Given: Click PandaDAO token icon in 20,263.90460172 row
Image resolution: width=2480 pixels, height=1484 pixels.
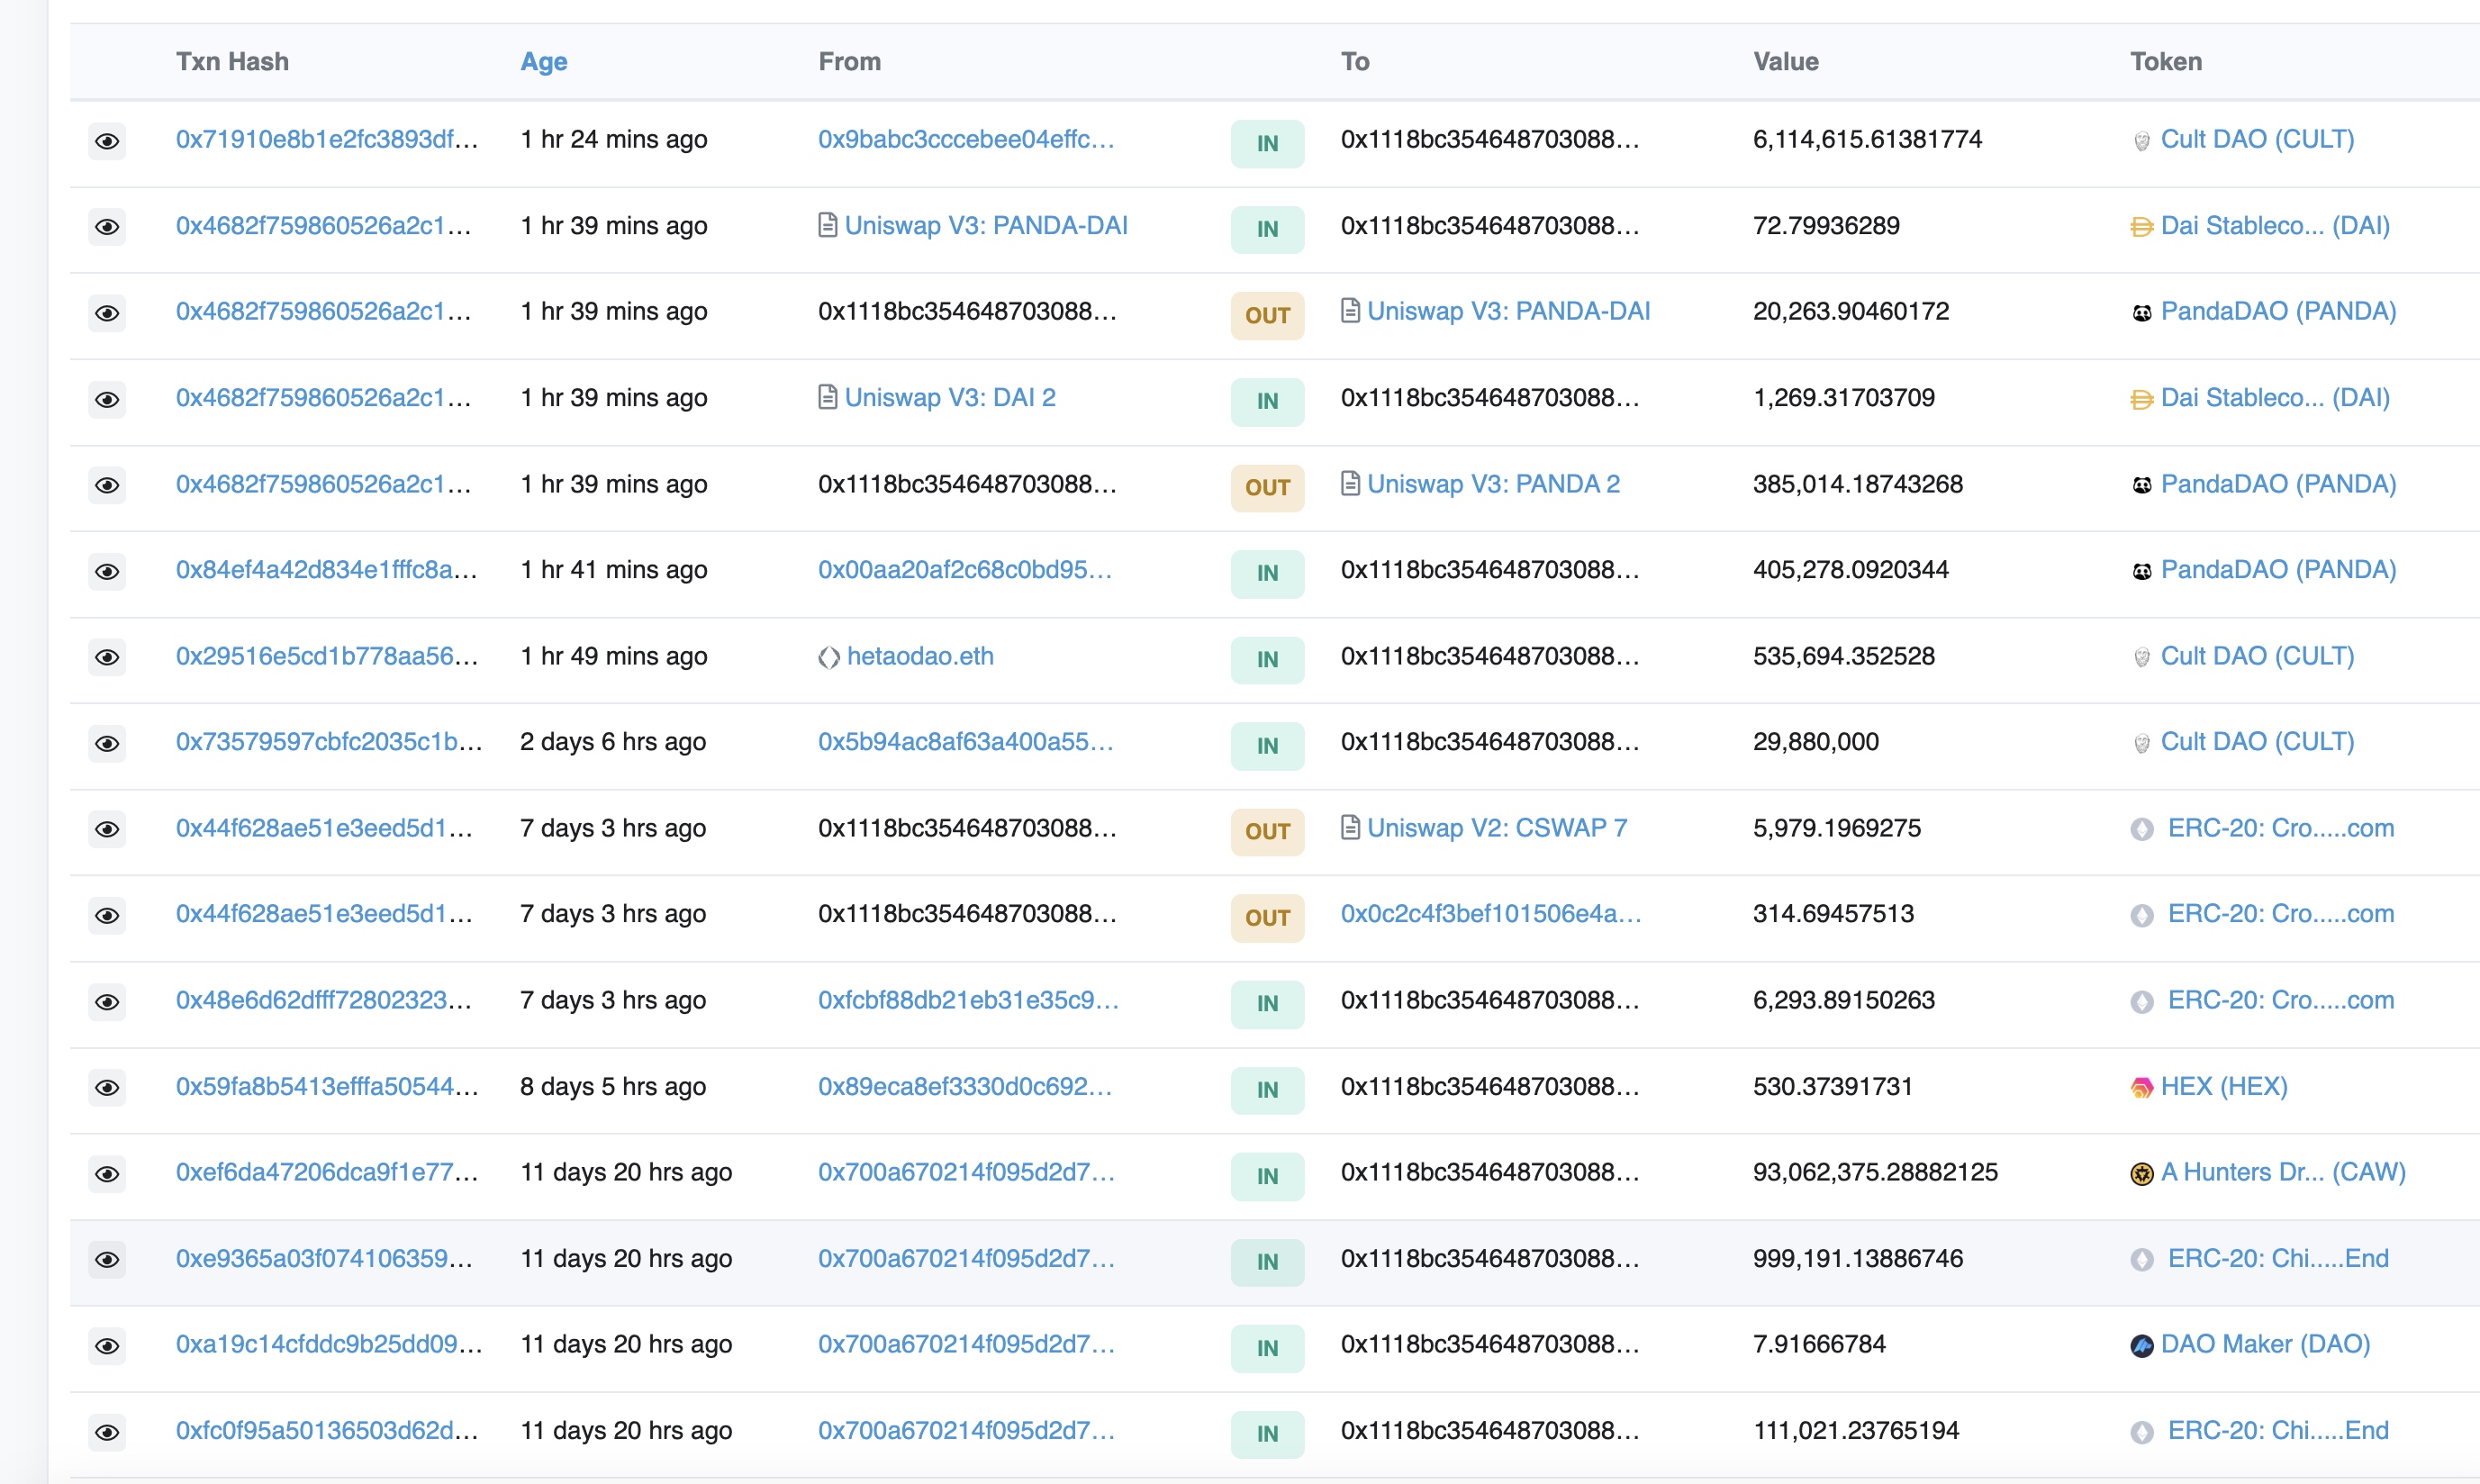Looking at the screenshot, I should pyautogui.click(x=2142, y=313).
